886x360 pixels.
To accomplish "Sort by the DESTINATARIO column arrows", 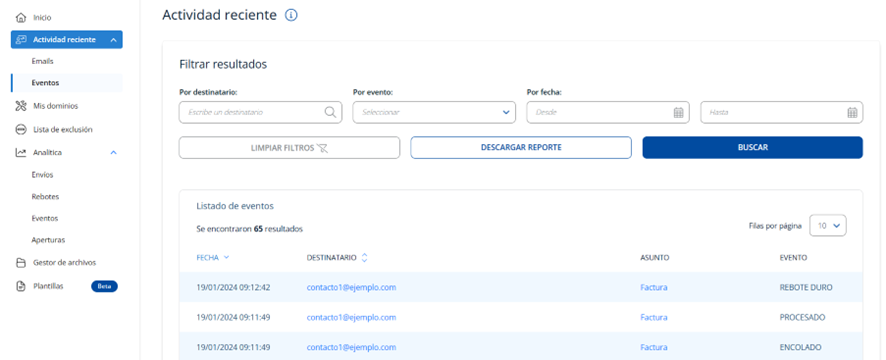I will pos(364,258).
